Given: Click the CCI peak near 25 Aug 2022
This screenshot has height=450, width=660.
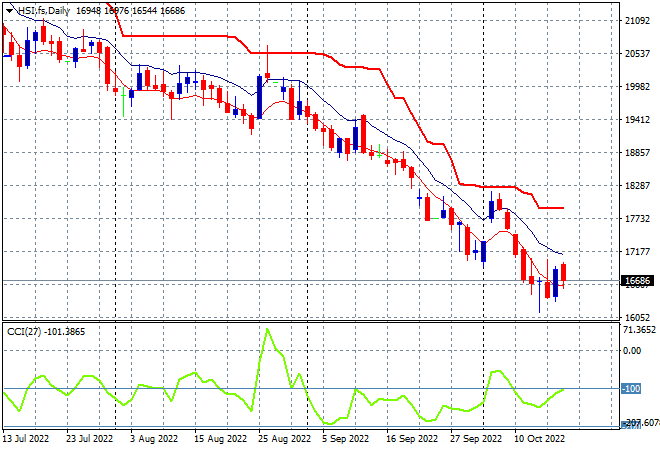Looking at the screenshot, I should tap(267, 330).
